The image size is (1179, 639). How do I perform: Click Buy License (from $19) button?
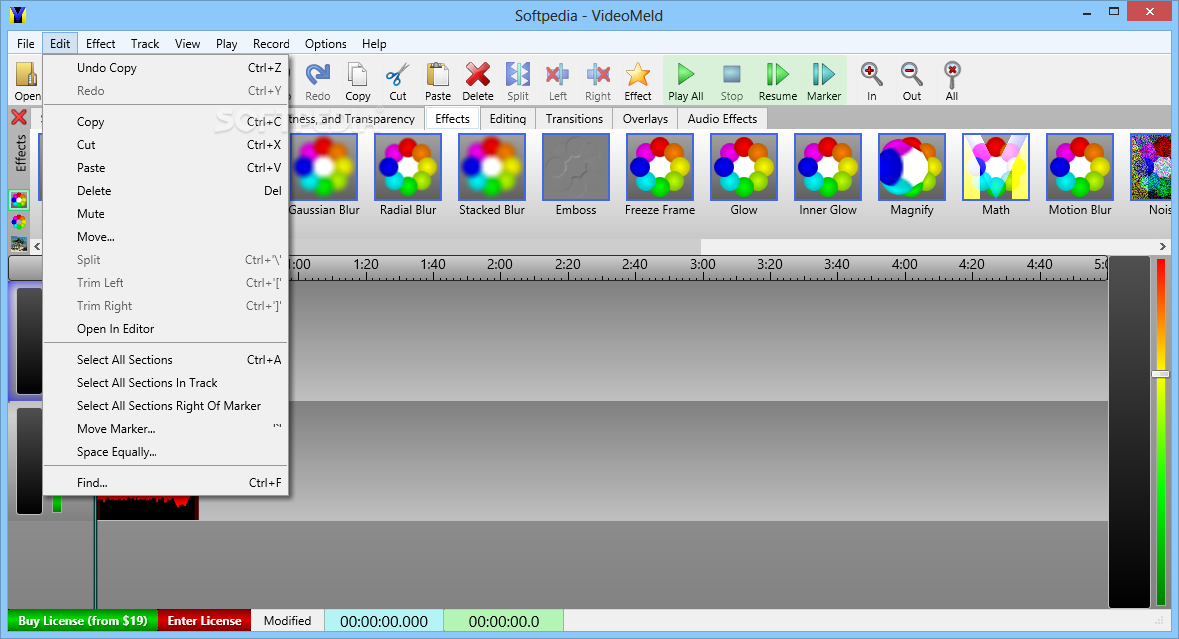click(x=83, y=620)
